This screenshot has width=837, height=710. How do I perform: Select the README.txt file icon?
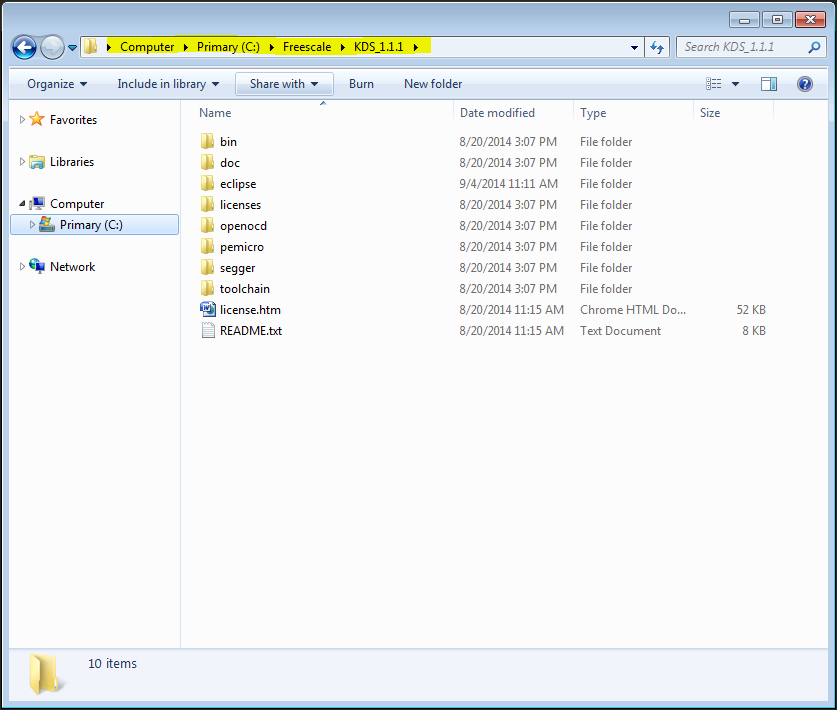[x=207, y=330]
